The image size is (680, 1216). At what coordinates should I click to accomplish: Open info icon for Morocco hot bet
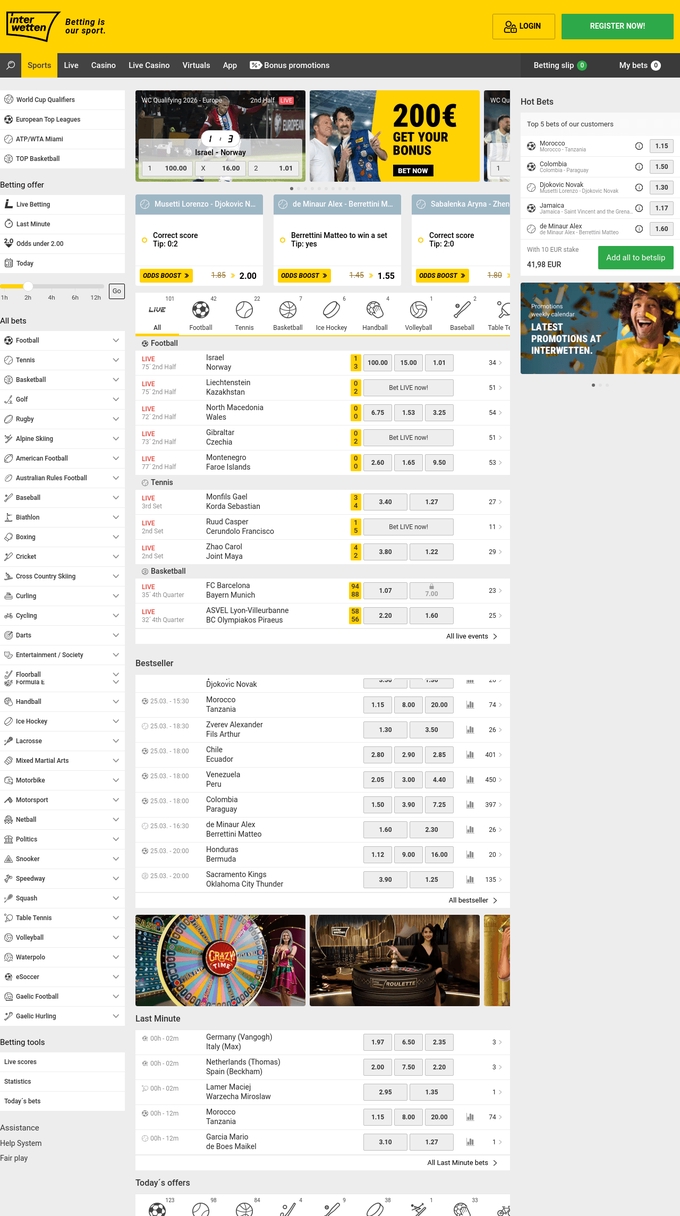[x=639, y=146]
